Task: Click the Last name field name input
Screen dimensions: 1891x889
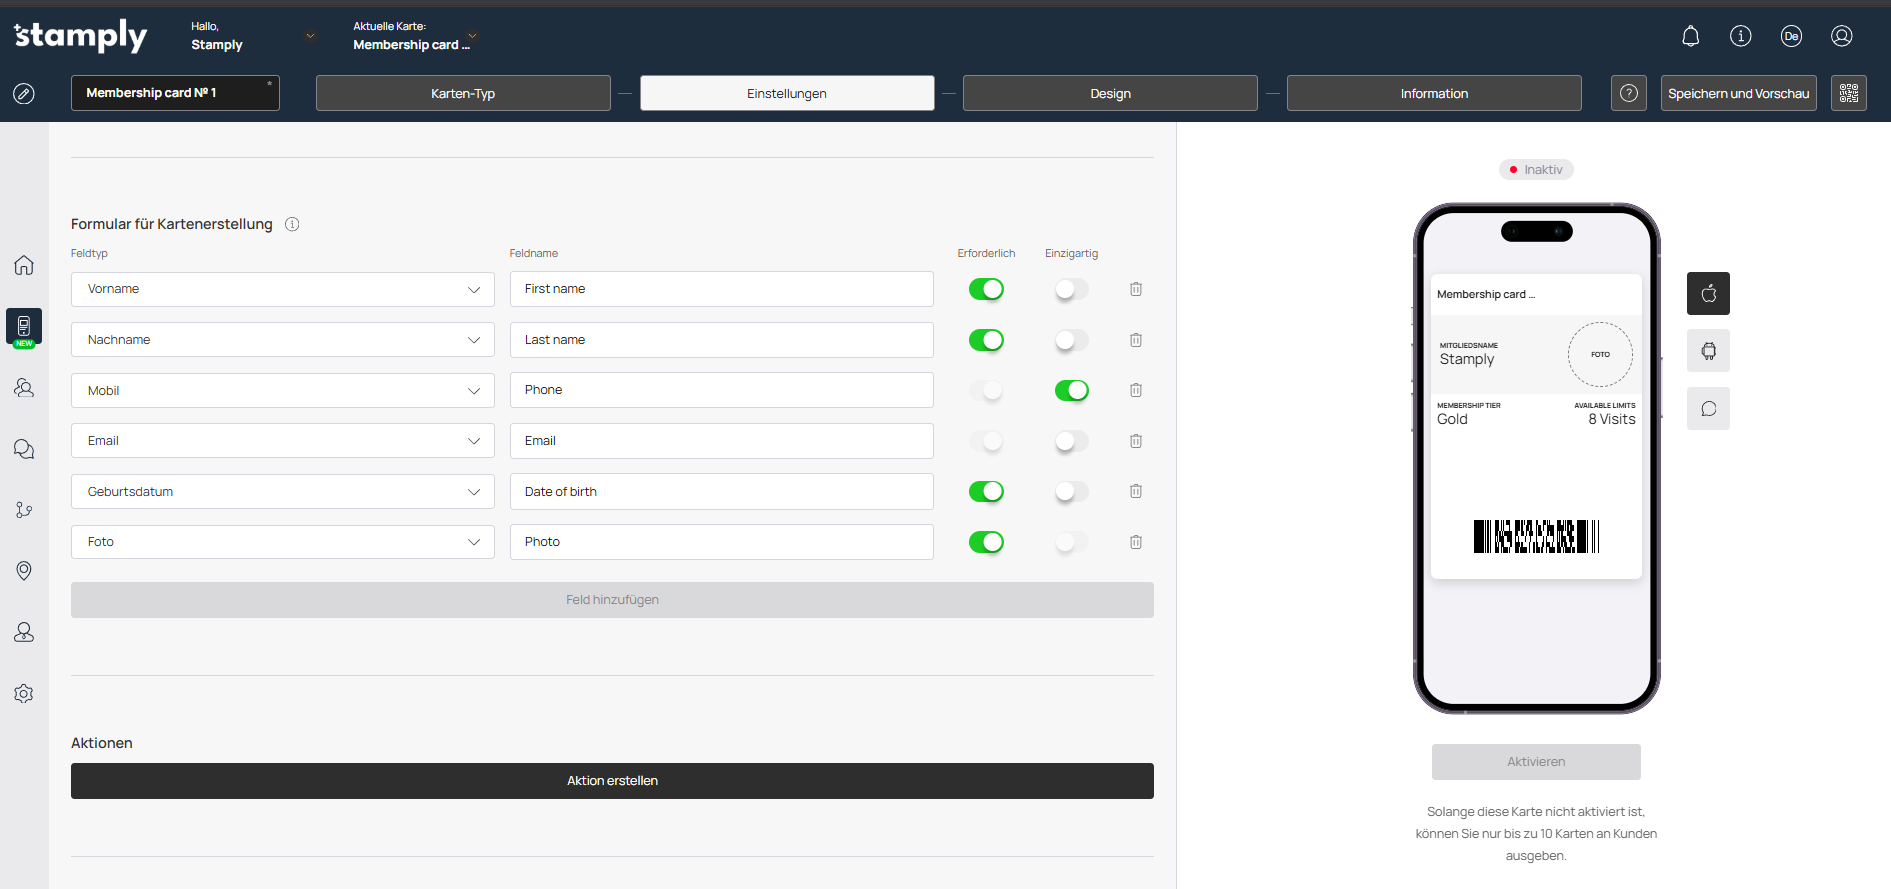Action: 721,340
